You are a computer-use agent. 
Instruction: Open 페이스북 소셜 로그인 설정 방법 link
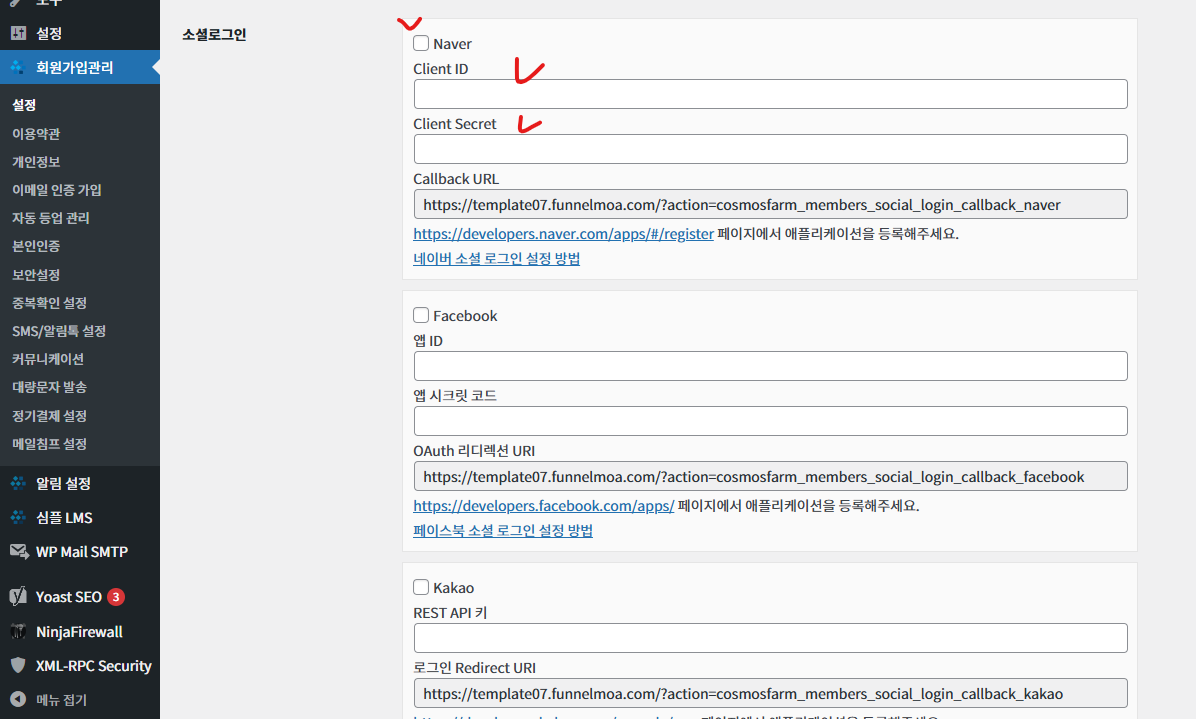(503, 530)
